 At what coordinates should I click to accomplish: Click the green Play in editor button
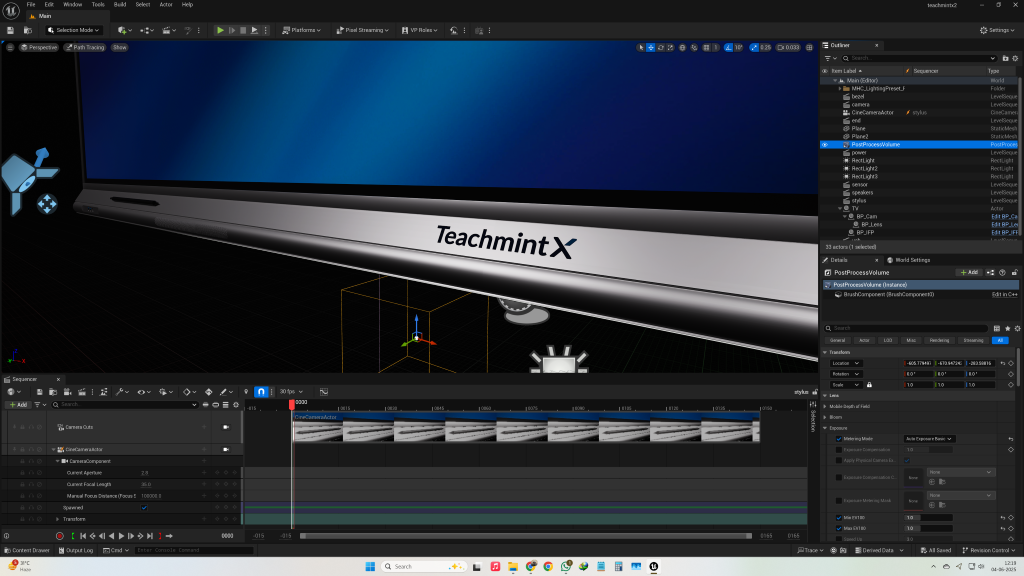[220, 30]
